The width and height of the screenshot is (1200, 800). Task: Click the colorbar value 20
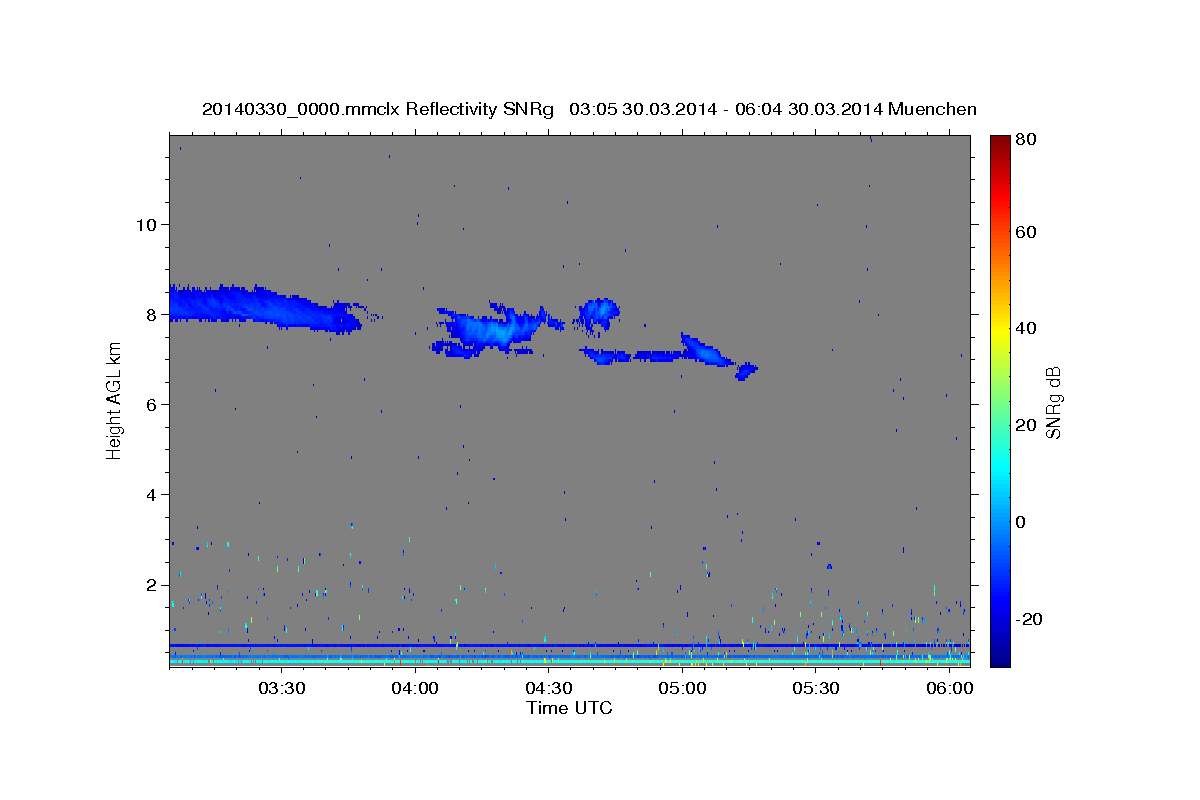click(1025, 425)
